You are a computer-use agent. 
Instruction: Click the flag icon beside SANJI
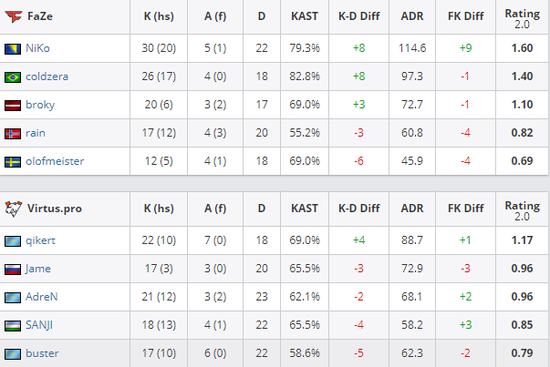(13, 326)
